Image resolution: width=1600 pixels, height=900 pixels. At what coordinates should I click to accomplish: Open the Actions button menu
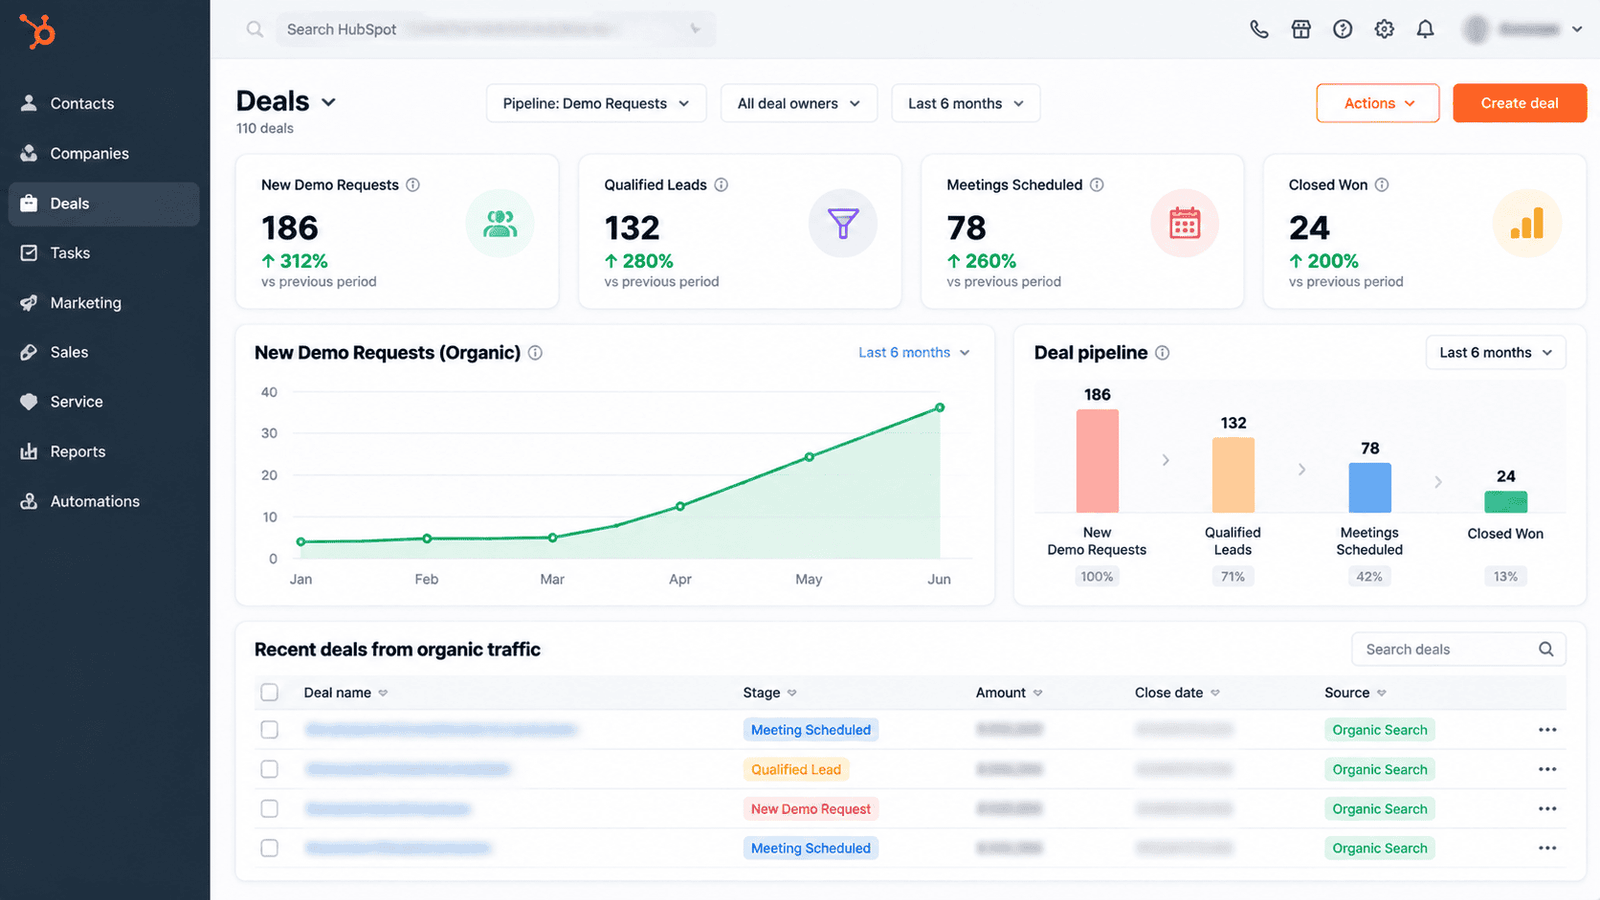pyautogui.click(x=1378, y=103)
